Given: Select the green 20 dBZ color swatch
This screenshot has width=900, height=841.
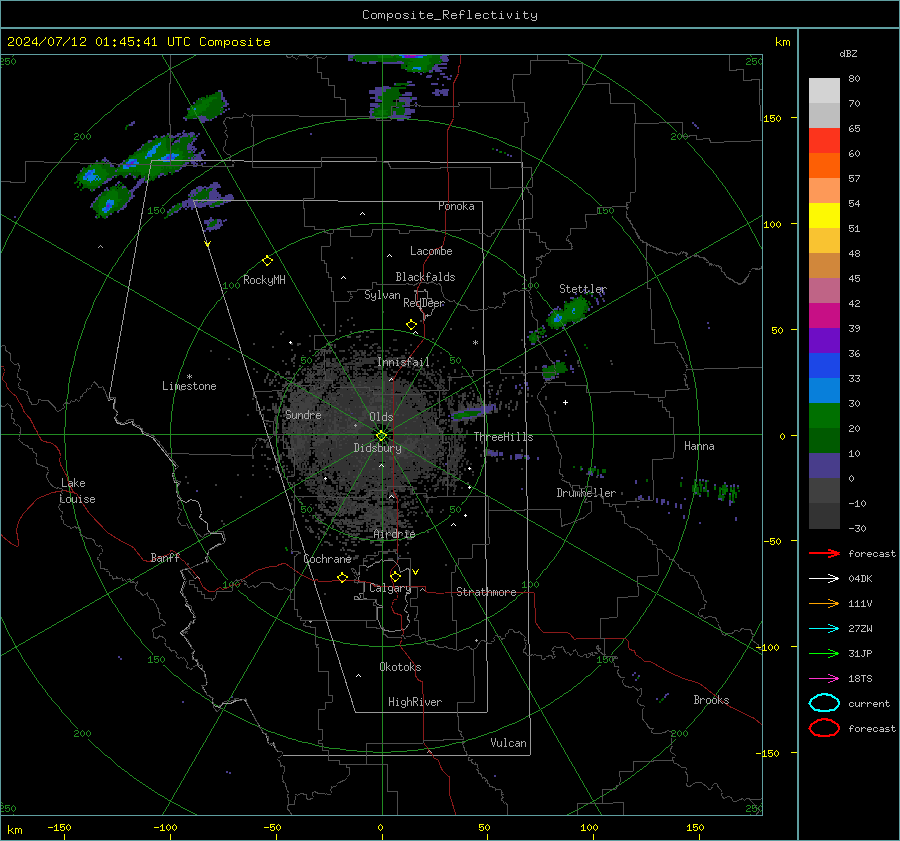Looking at the screenshot, I should pyautogui.click(x=824, y=415).
